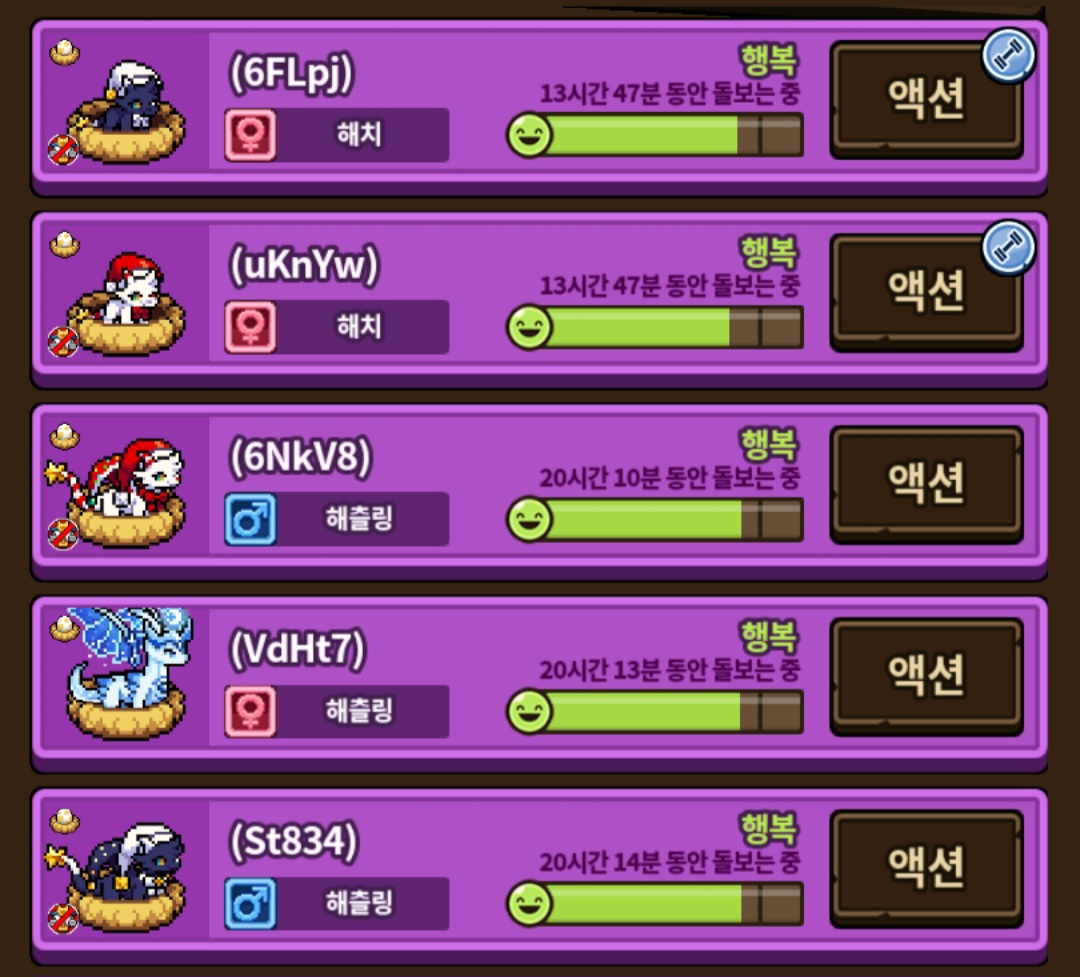Image resolution: width=1080 pixels, height=977 pixels.
Task: Select the blue dragon VdHt7 thumbnail
Action: [x=126, y=673]
